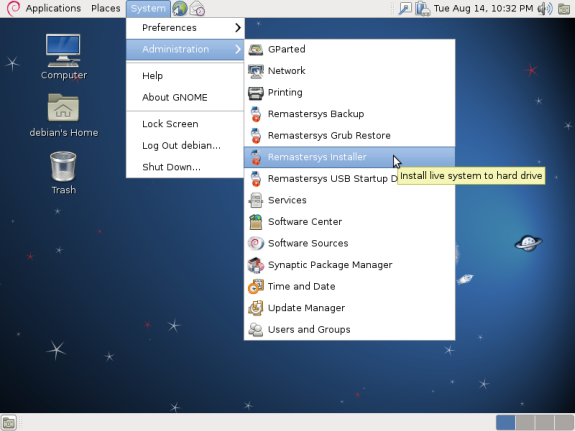Click the Remastersys Installer icon
The height and width of the screenshot is (431, 575).
pyautogui.click(x=256, y=157)
